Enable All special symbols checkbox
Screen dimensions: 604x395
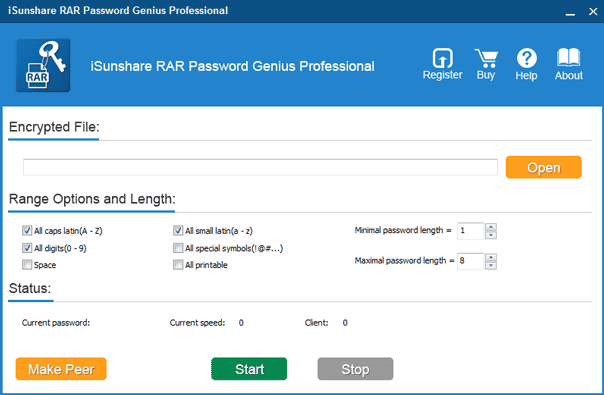pyautogui.click(x=178, y=248)
